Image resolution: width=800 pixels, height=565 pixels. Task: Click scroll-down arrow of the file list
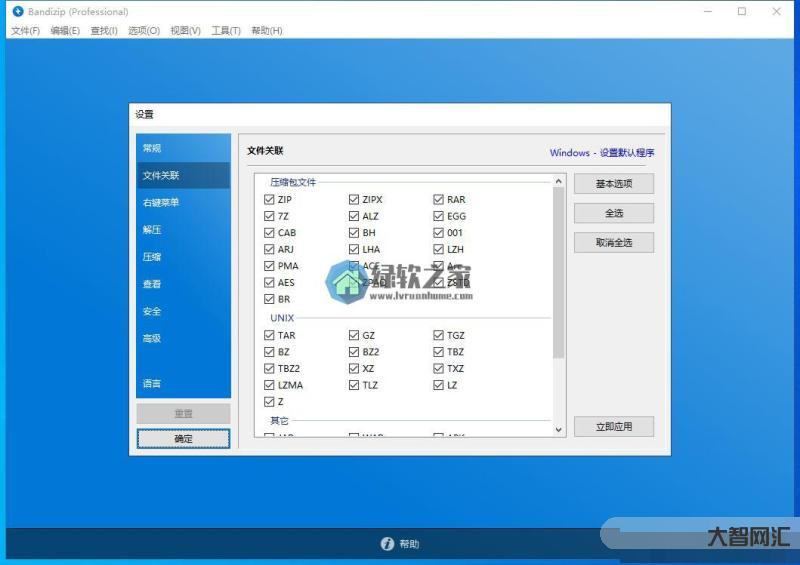click(x=558, y=429)
